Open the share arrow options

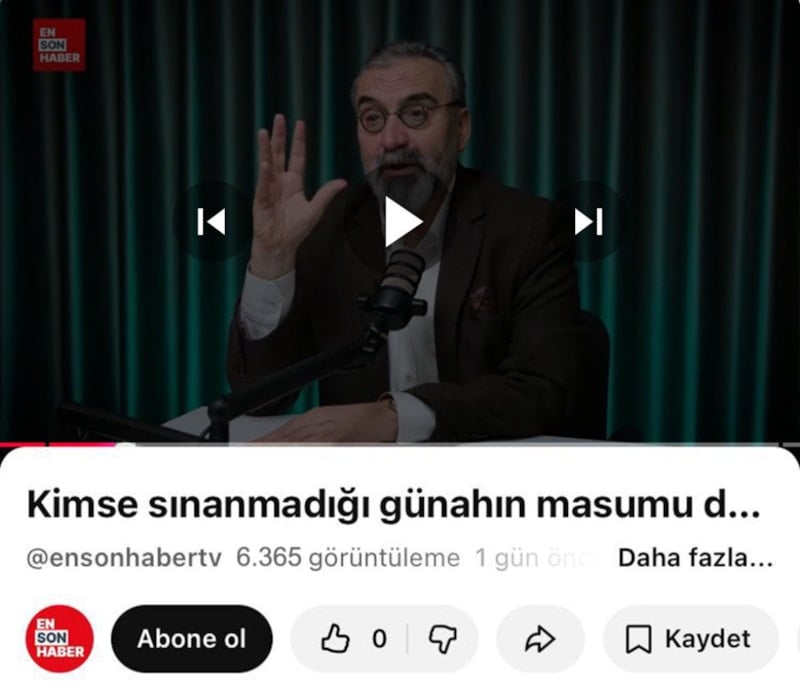[540, 639]
